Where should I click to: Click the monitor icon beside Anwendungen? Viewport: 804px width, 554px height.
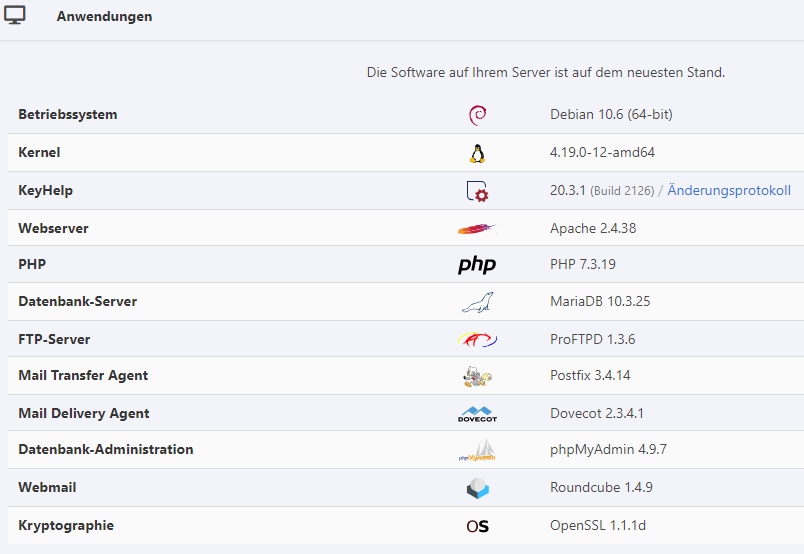pos(16,16)
